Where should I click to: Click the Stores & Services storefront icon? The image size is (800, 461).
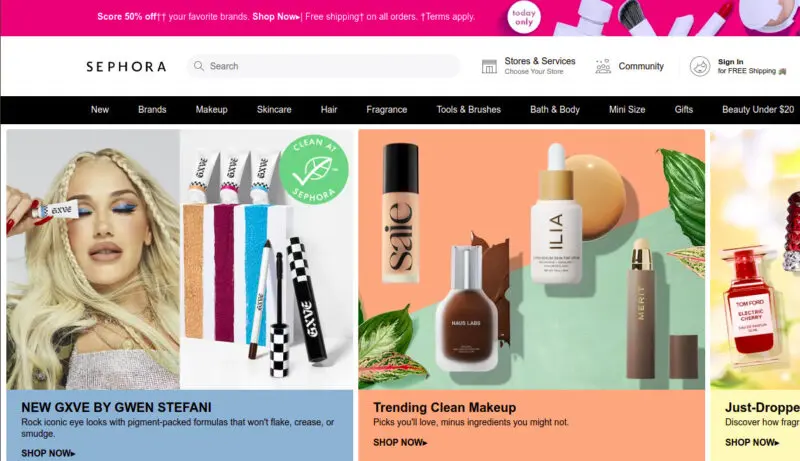pyautogui.click(x=489, y=66)
